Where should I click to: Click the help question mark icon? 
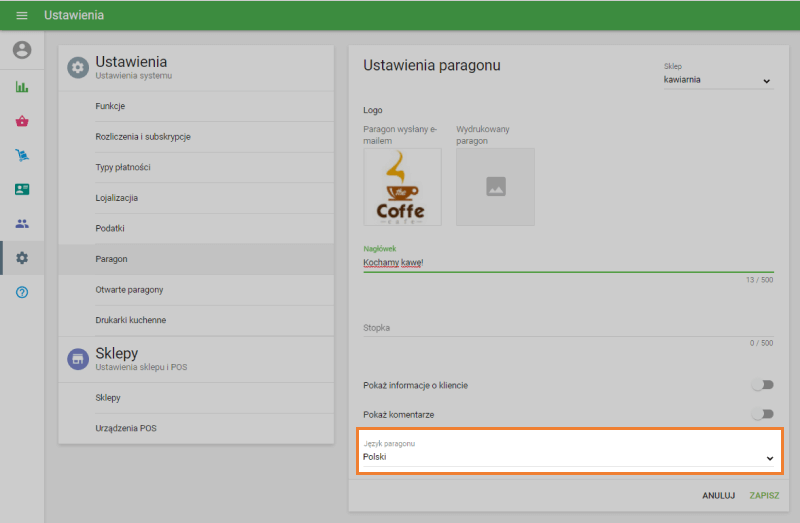[22, 292]
